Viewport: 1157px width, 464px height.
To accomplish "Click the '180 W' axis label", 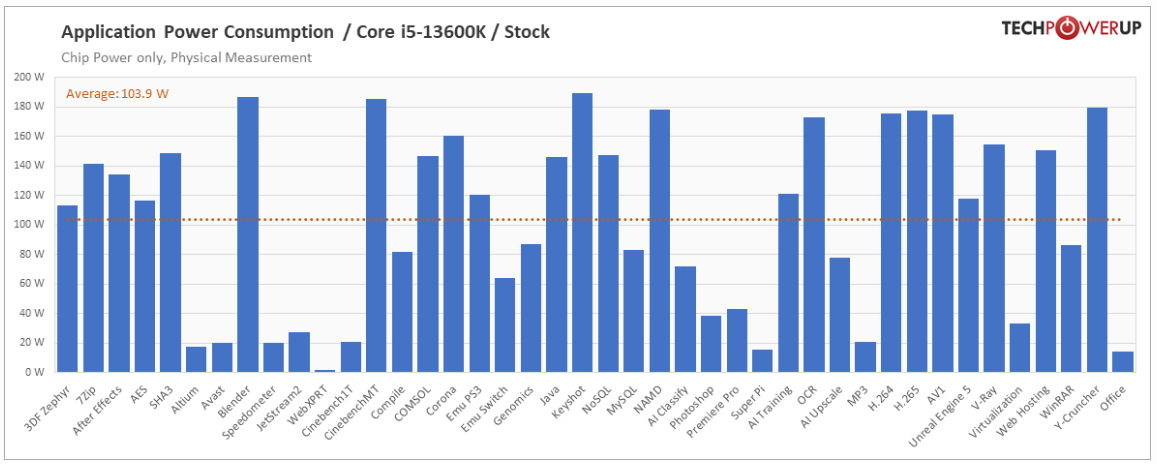I will click(30, 106).
